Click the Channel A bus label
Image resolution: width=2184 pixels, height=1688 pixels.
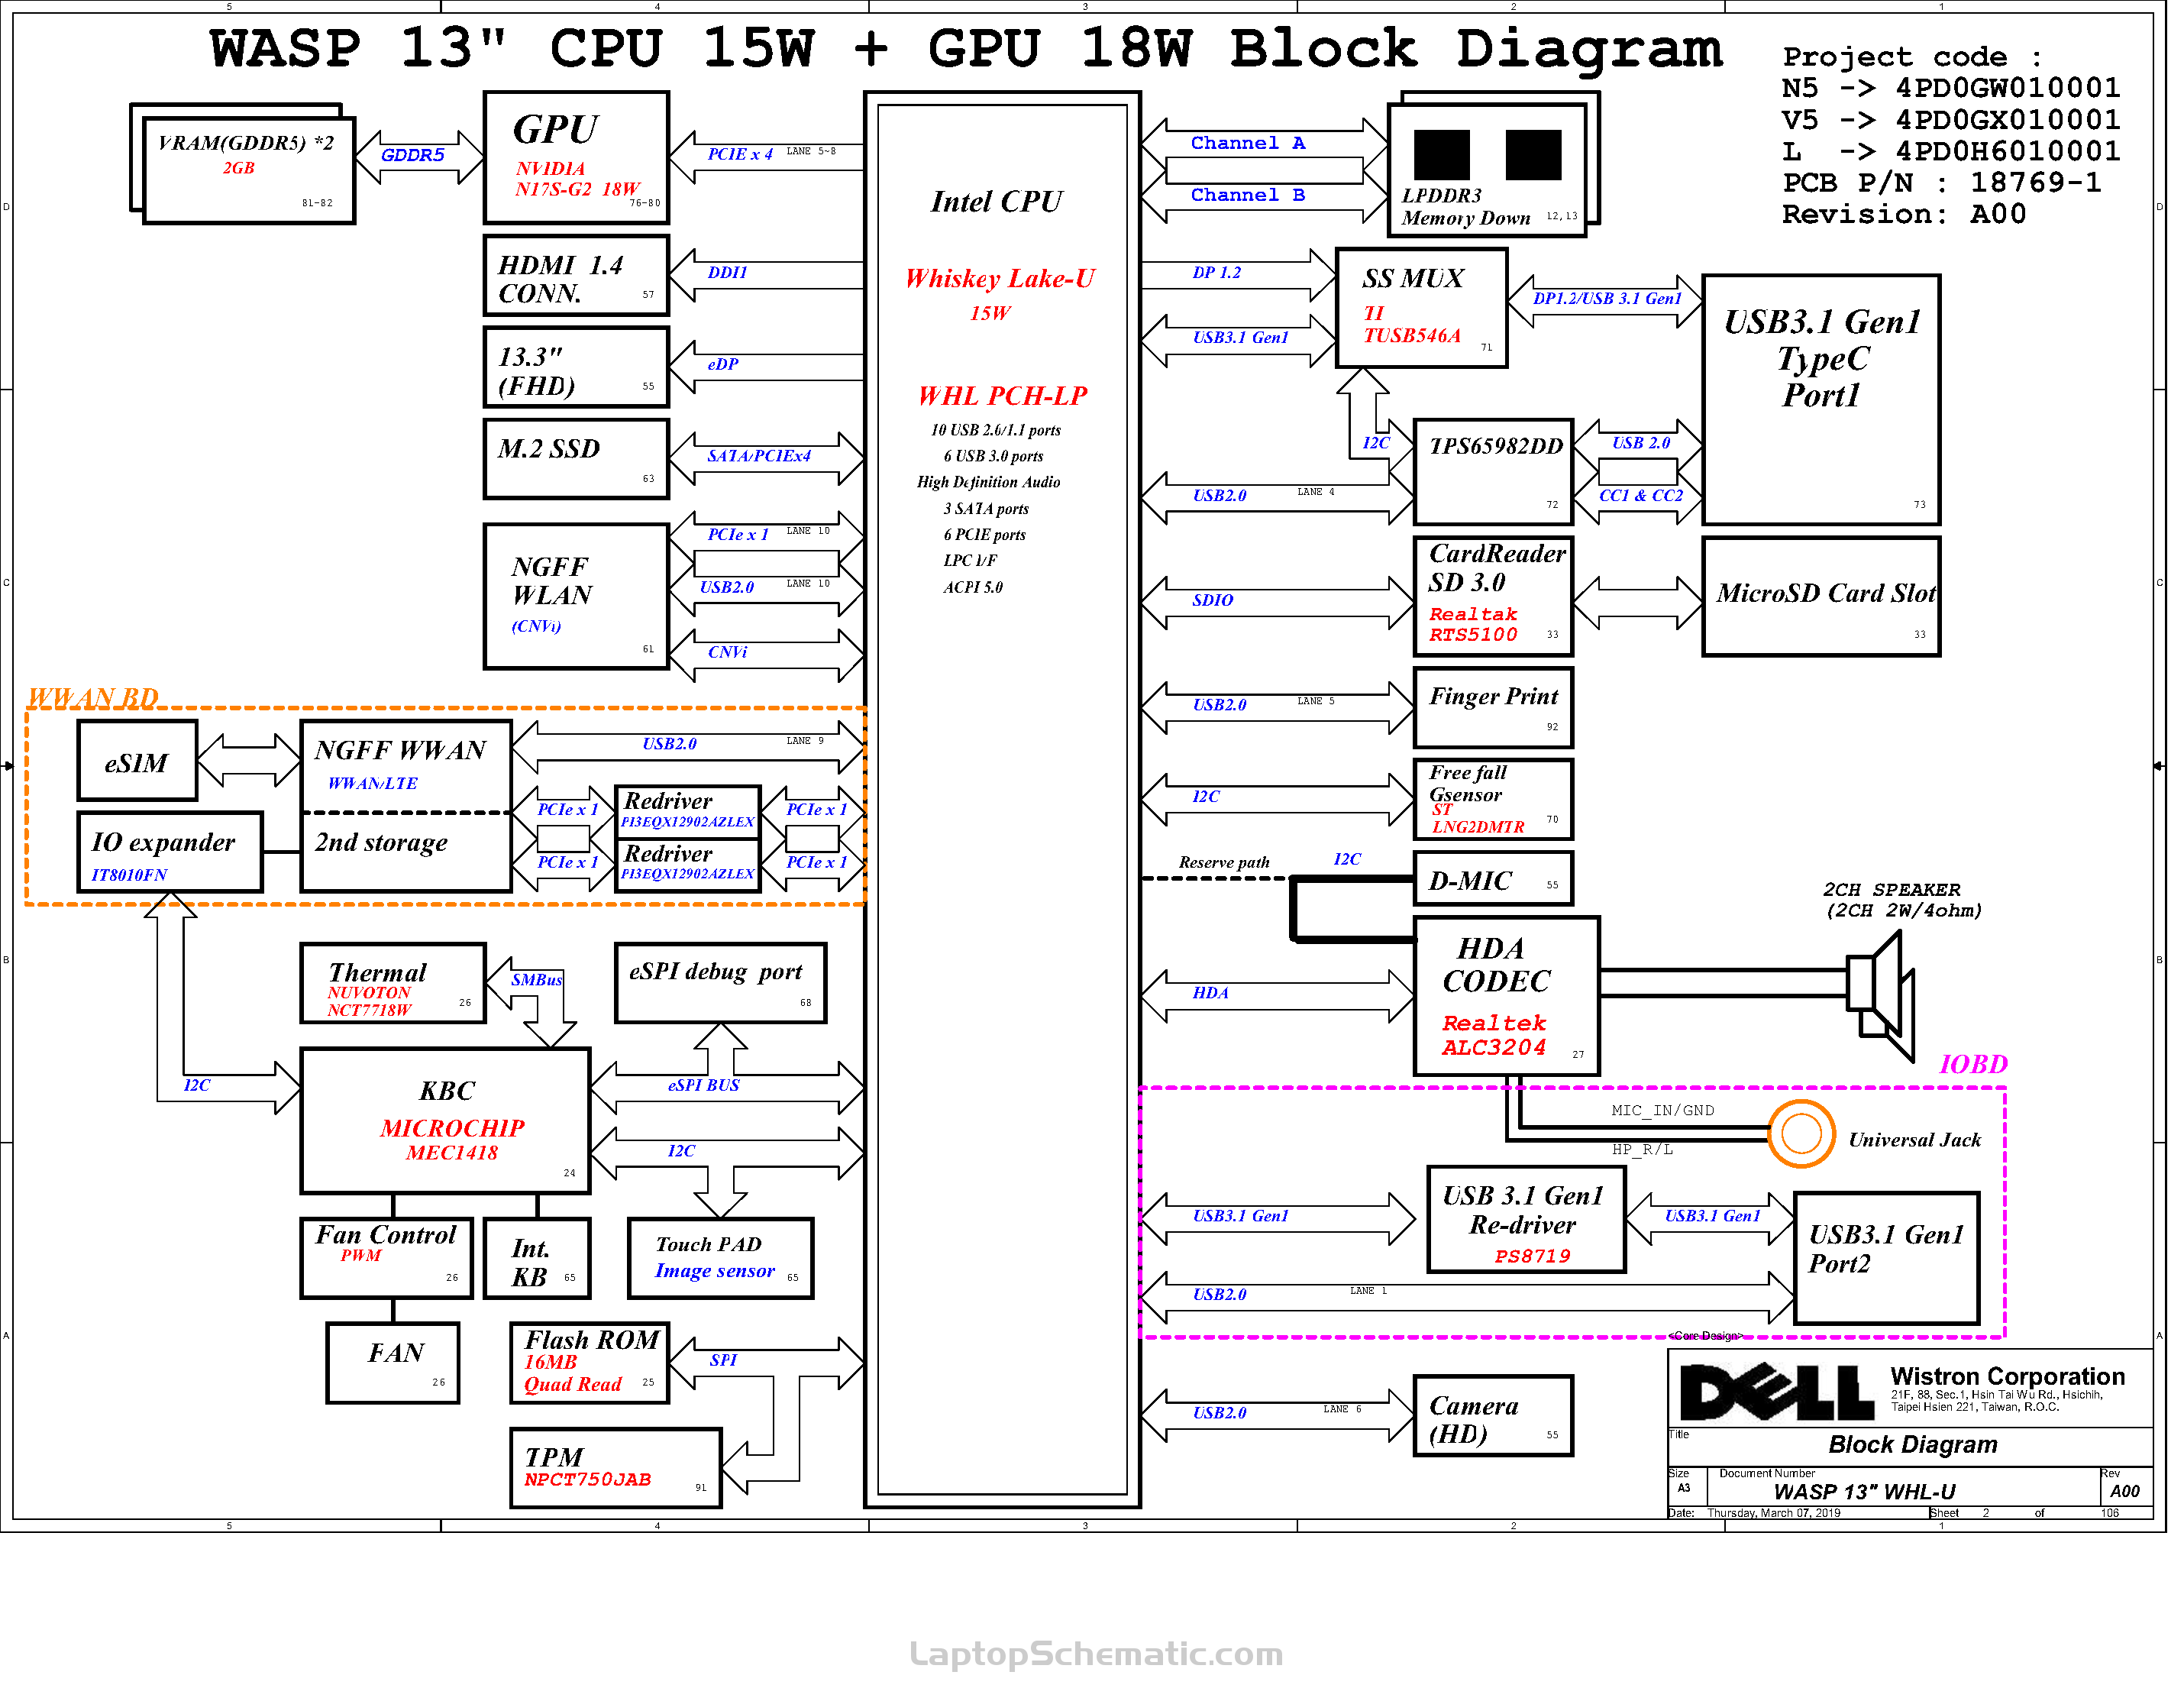(1248, 143)
